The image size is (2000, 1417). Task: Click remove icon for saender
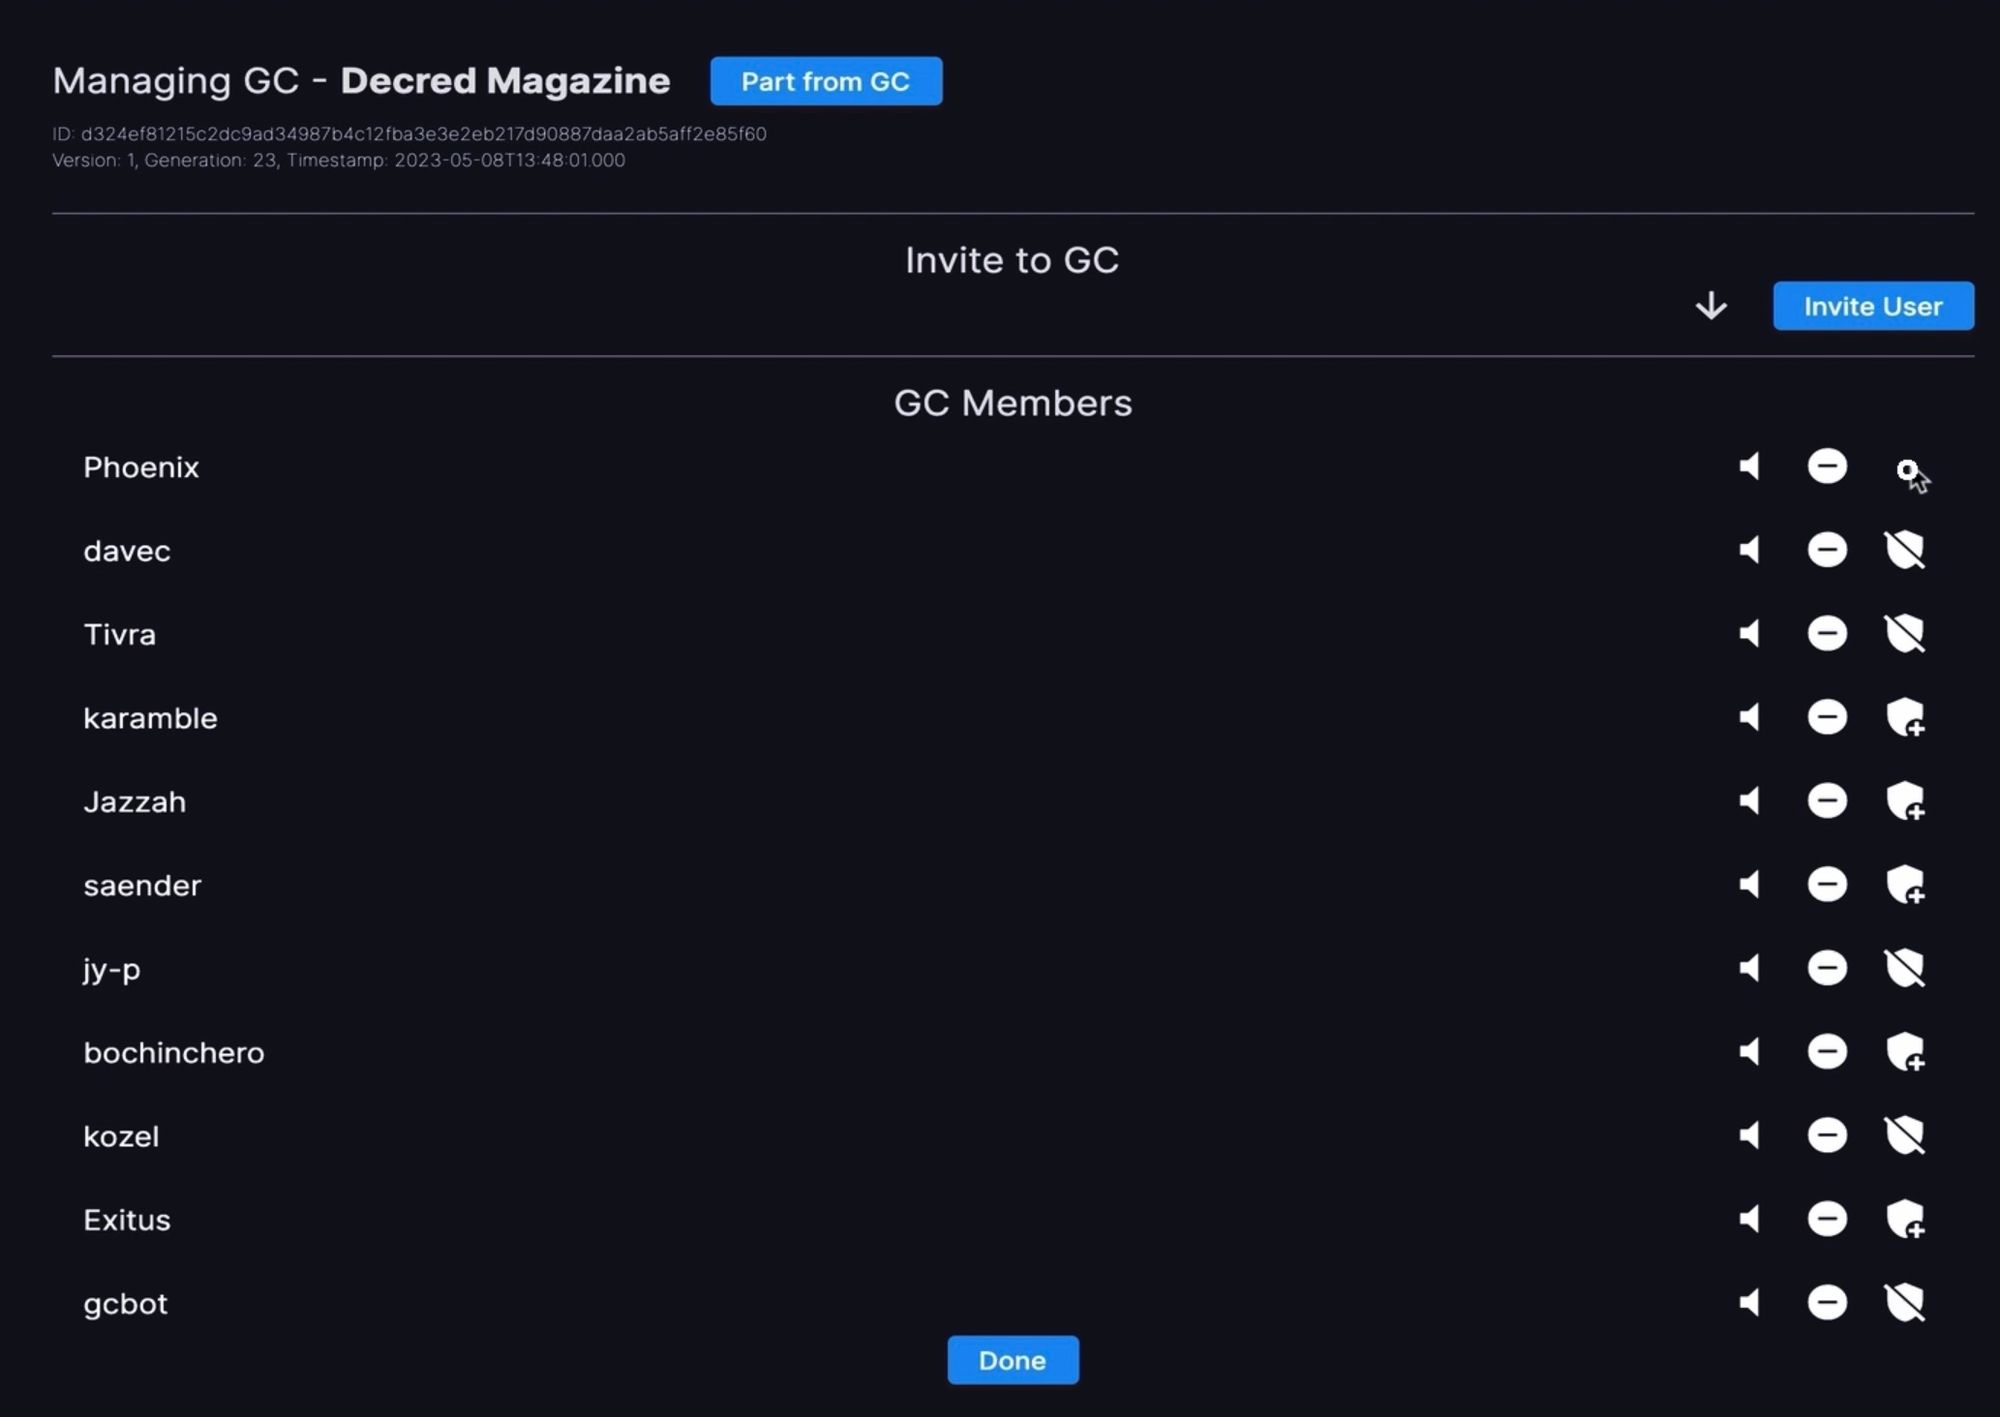1826,885
